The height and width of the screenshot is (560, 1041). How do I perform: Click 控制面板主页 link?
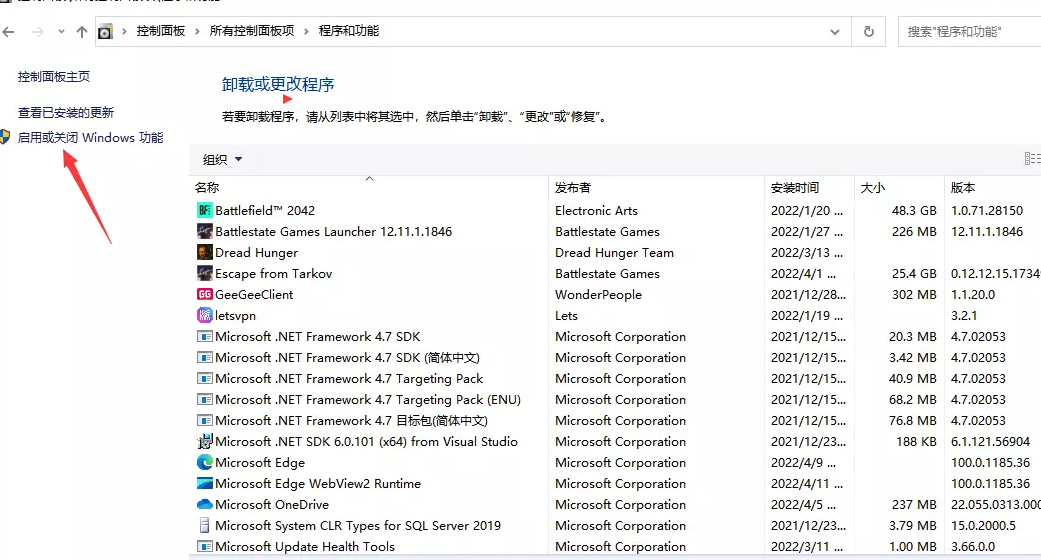pyautogui.click(x=54, y=77)
